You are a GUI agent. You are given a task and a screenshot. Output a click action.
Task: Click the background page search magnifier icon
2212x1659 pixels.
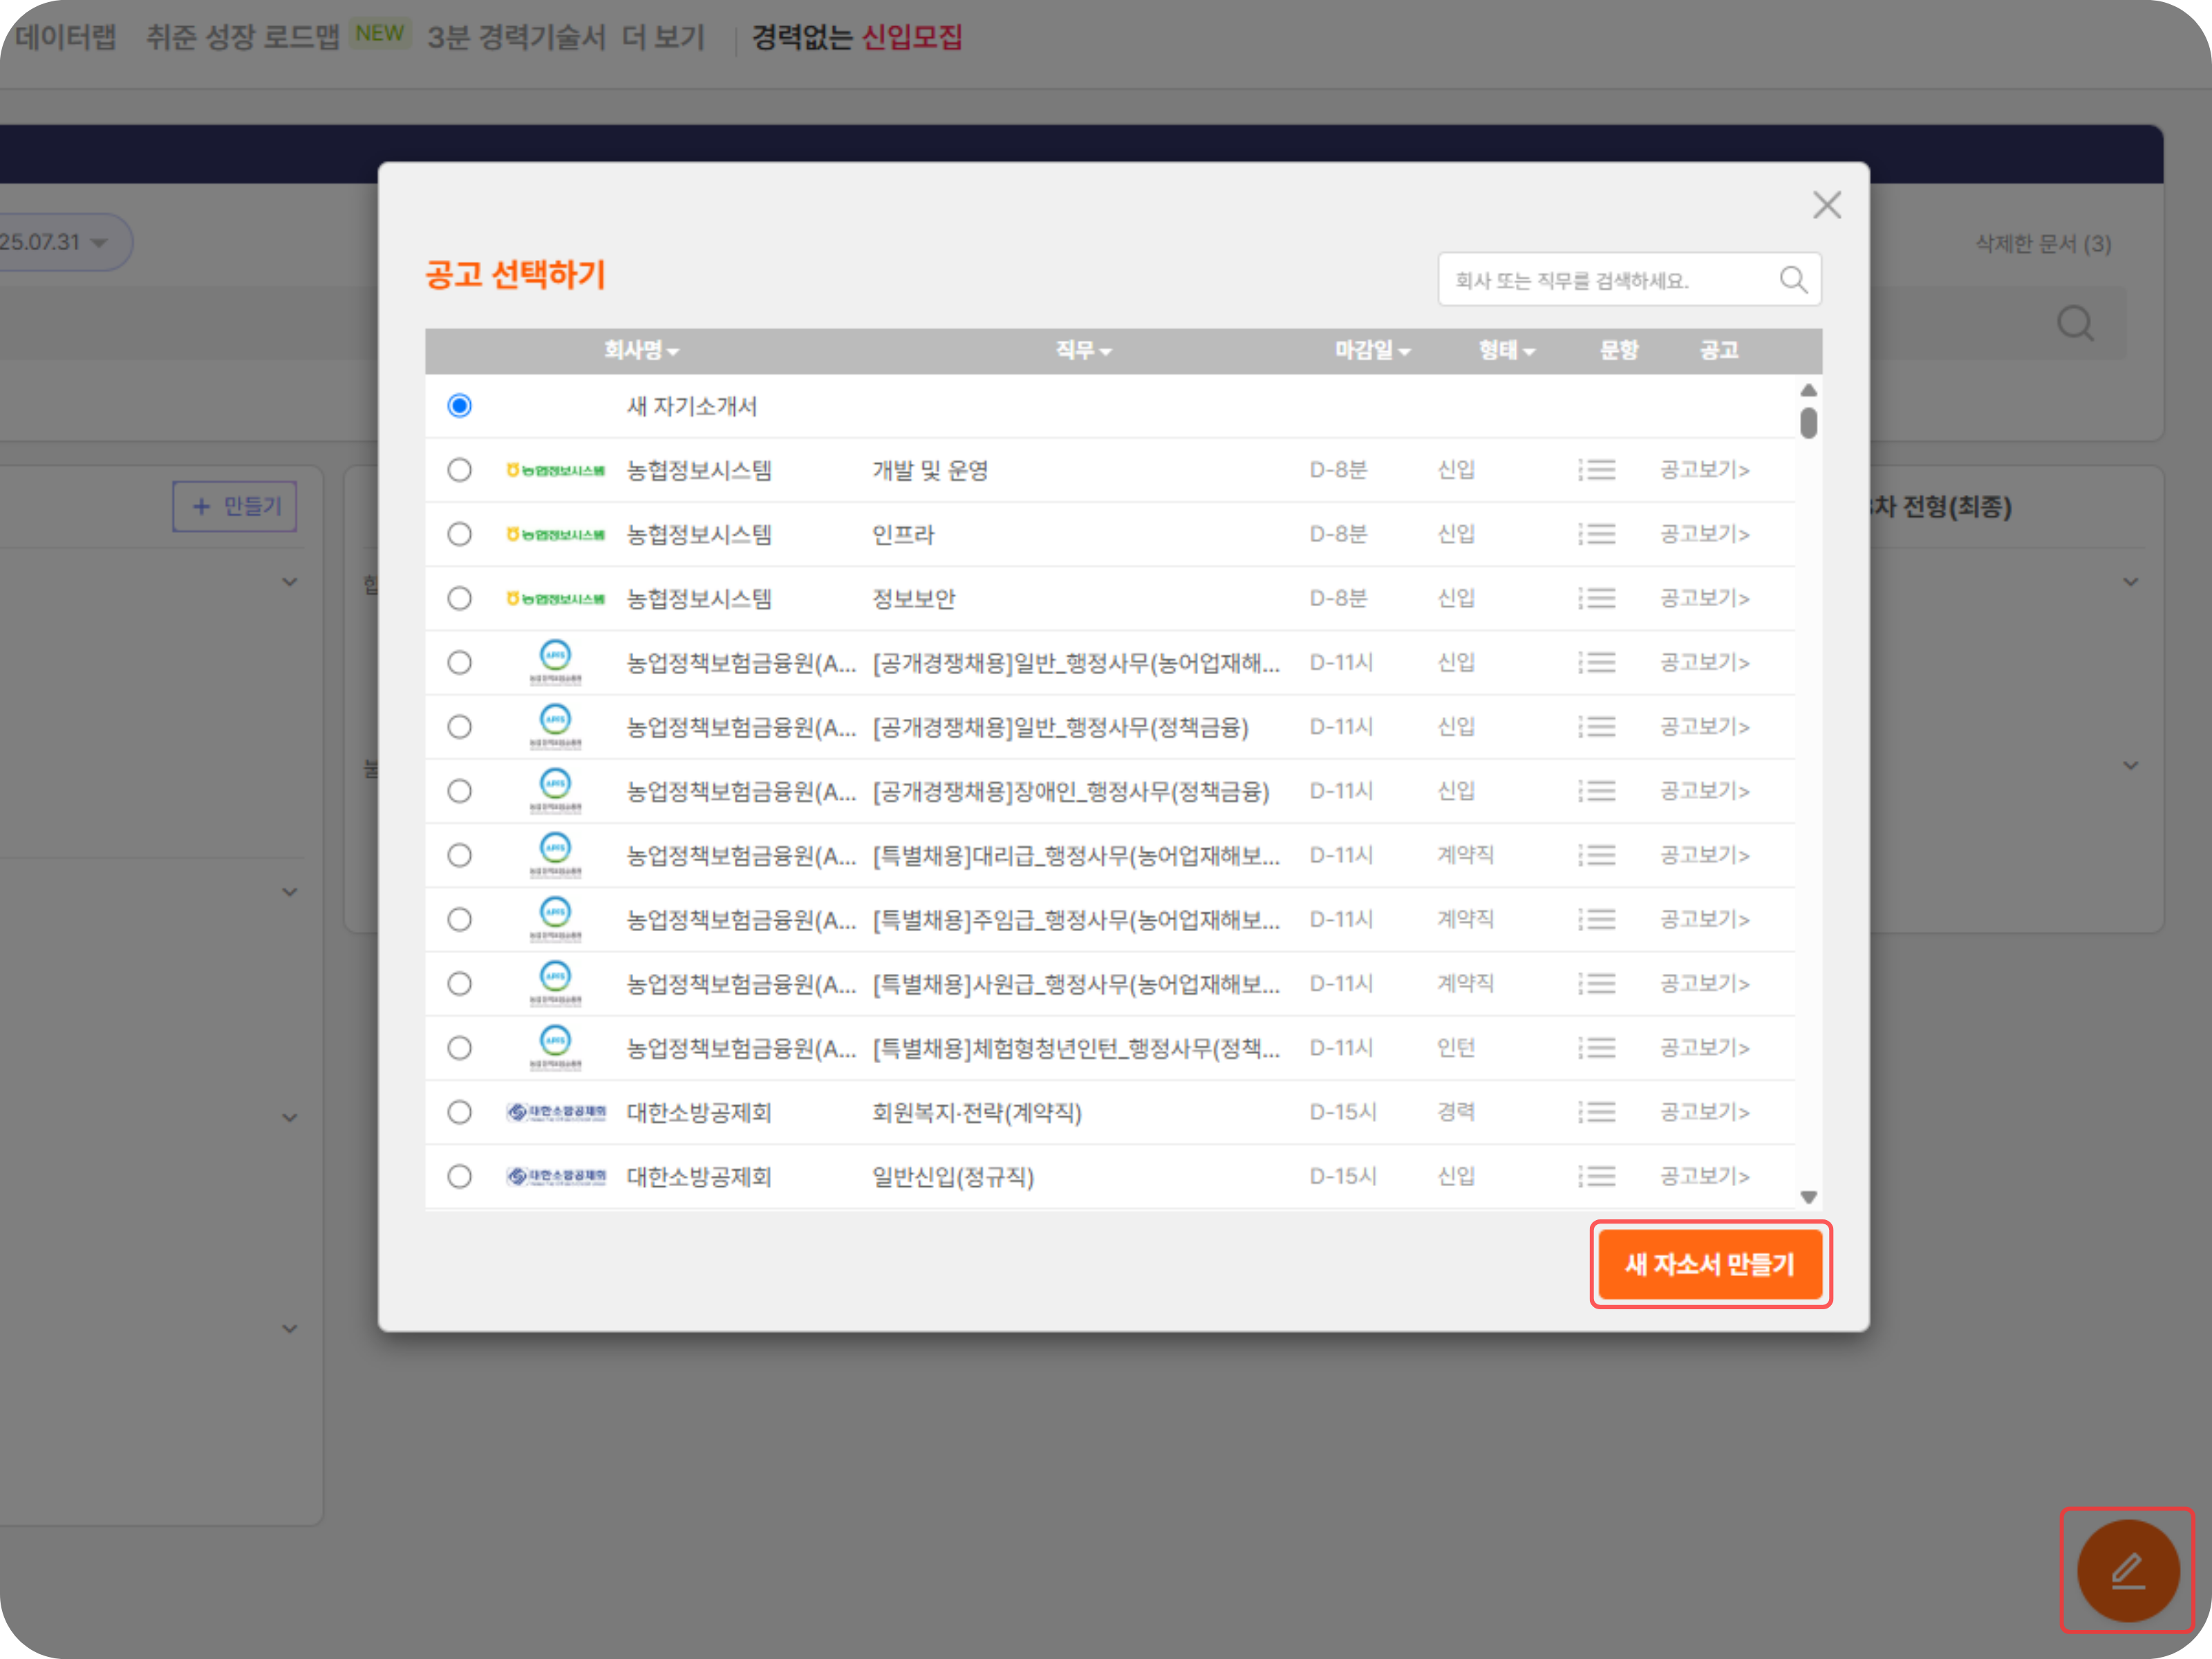[2076, 323]
